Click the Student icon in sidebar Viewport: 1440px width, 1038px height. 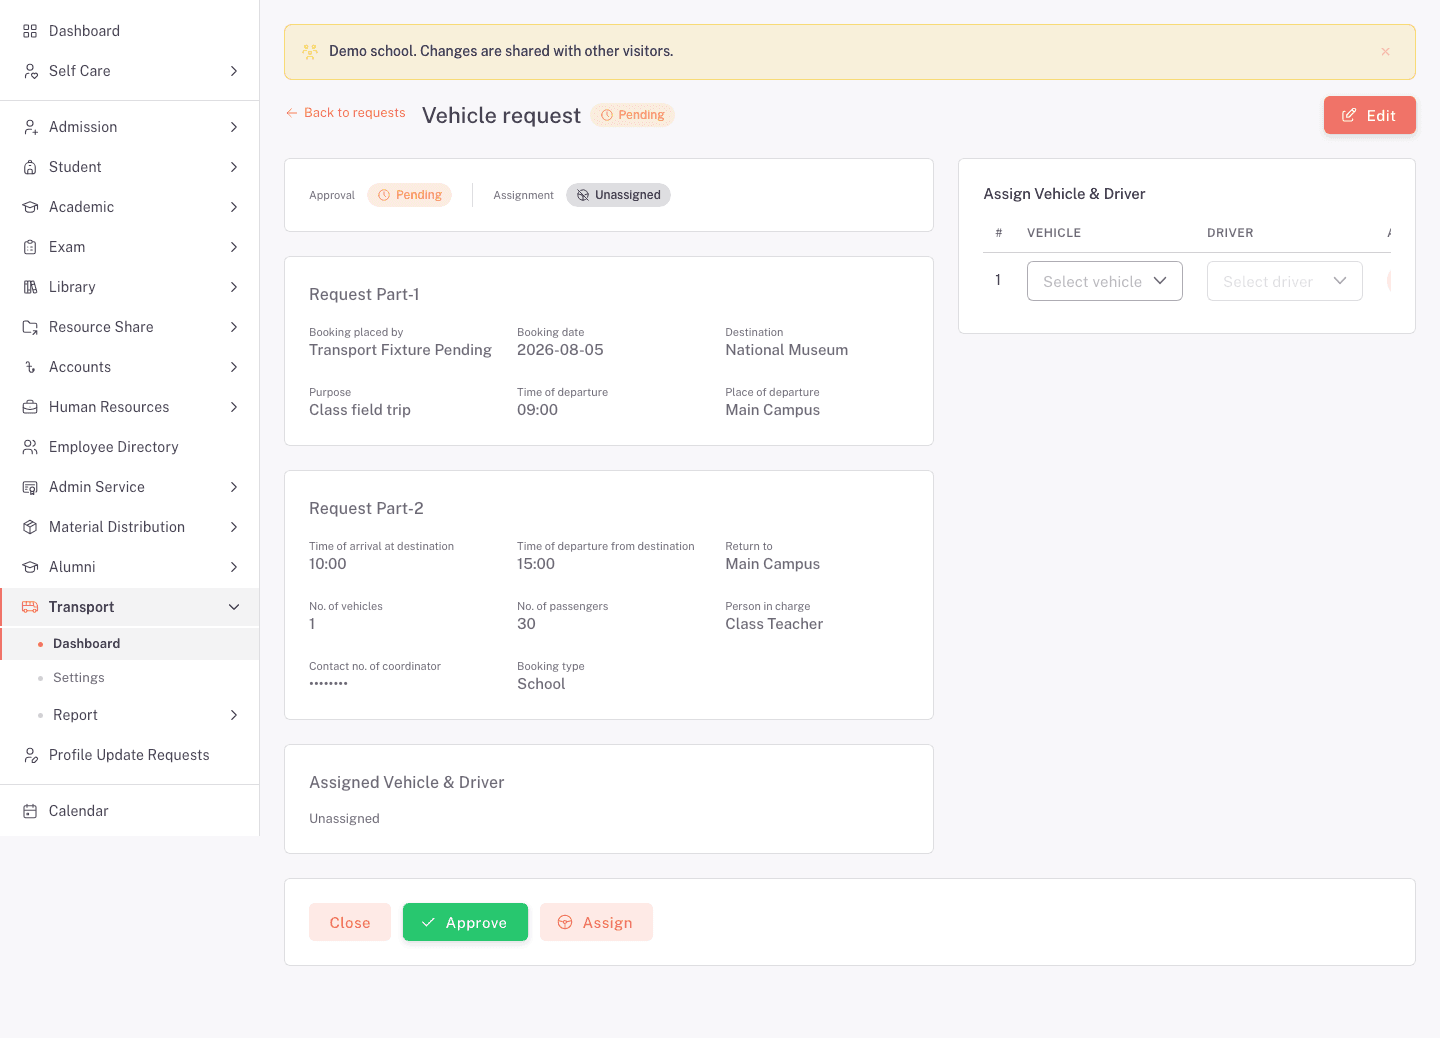click(30, 167)
